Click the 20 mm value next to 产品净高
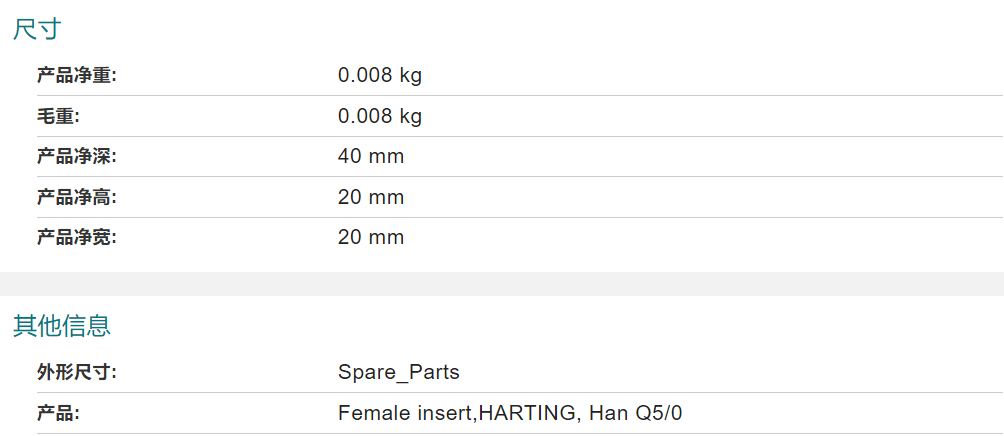Screen dimensions: 1004x436 click(x=371, y=197)
